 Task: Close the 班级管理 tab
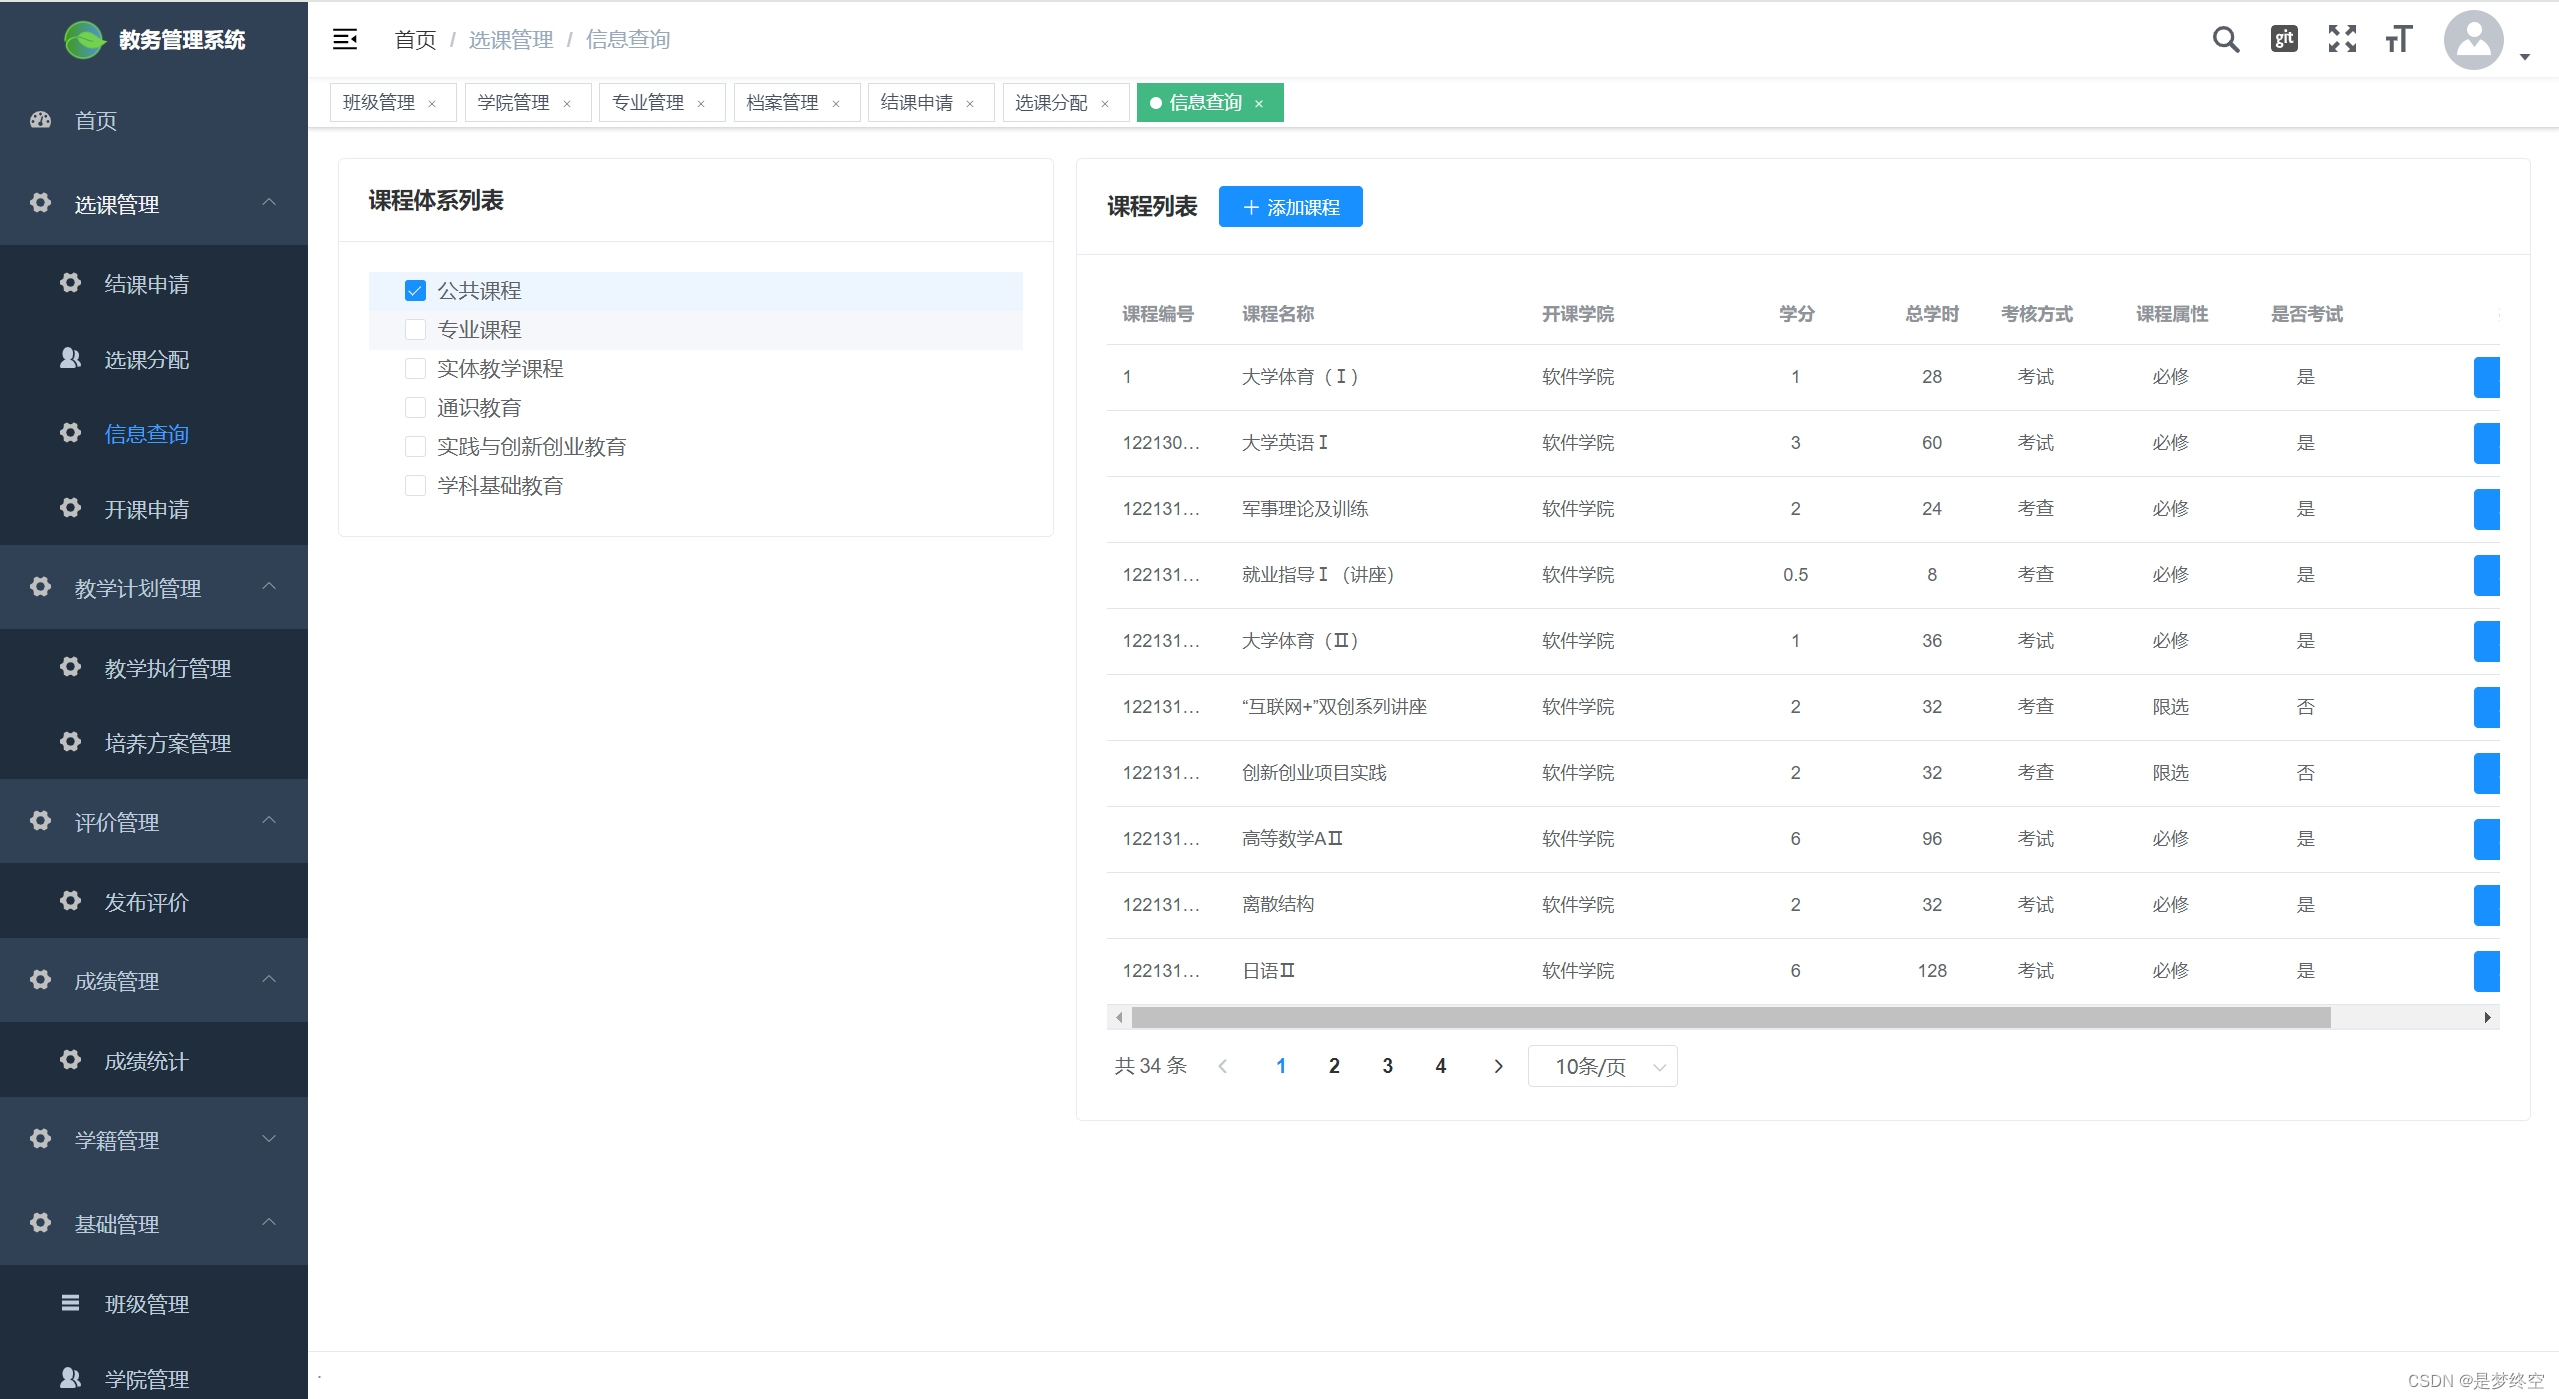point(432,104)
